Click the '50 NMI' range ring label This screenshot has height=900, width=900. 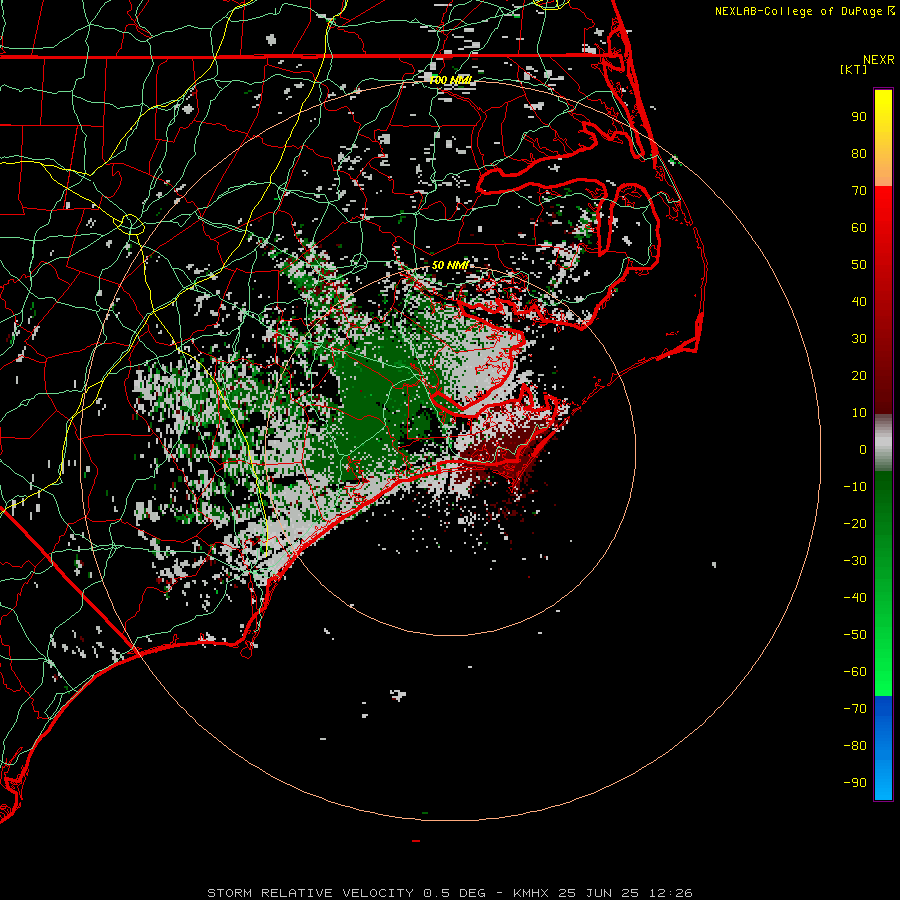[x=450, y=265]
